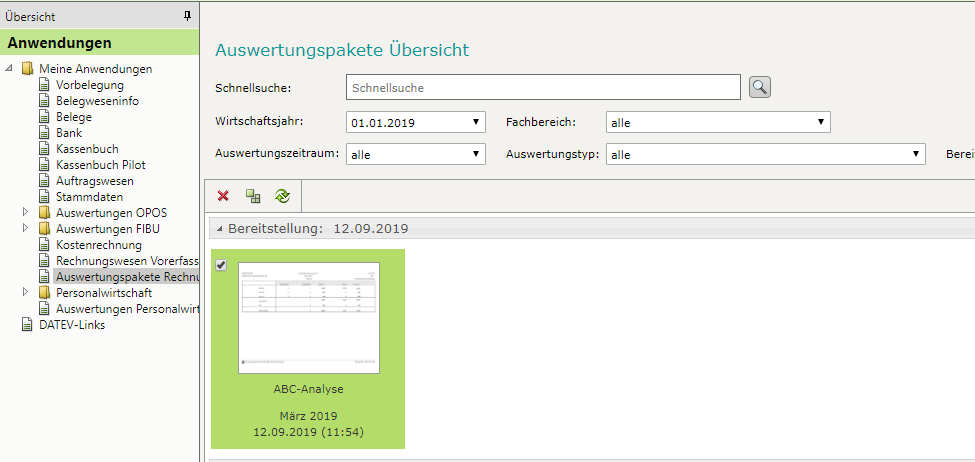Click the document icon beside Stammdaten
This screenshot has height=462, width=975.
[x=44, y=196]
